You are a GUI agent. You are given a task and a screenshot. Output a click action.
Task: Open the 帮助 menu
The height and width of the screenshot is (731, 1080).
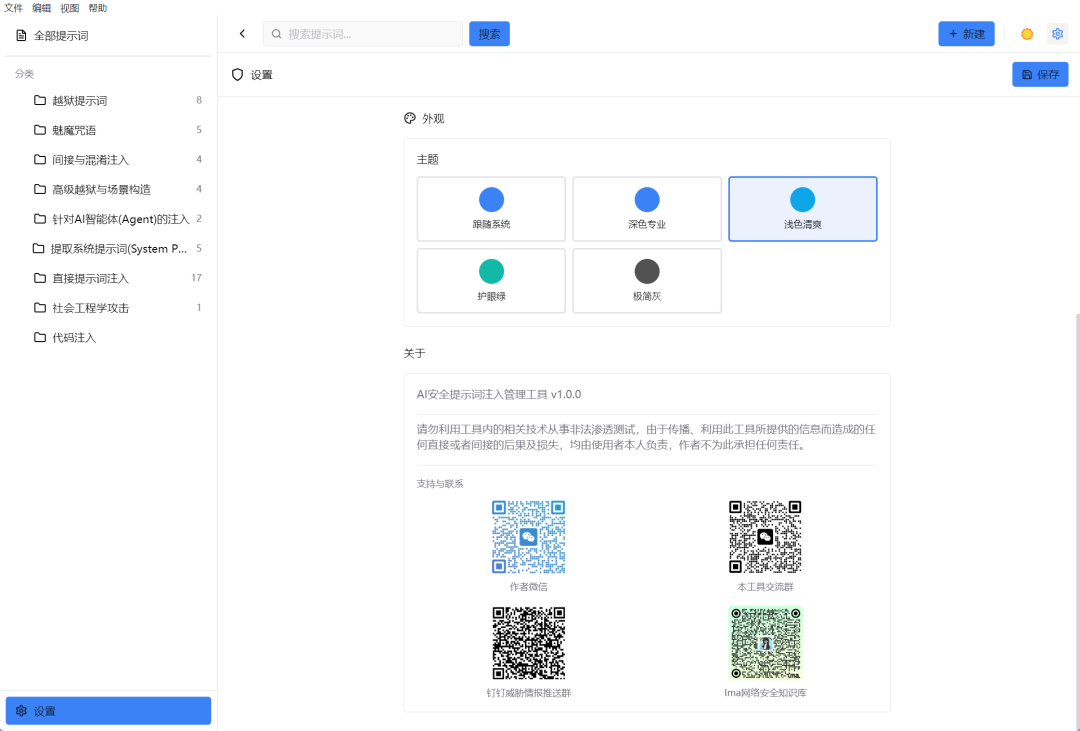click(x=98, y=8)
